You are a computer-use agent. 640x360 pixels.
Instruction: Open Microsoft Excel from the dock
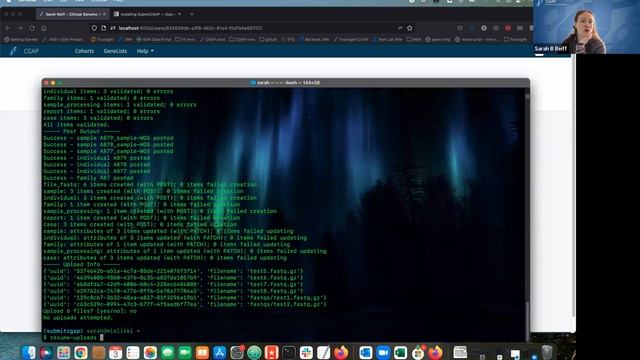point(400,352)
